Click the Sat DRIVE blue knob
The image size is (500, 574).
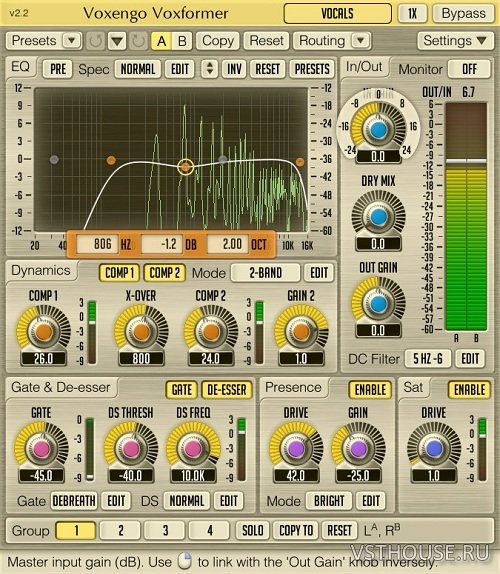(x=434, y=448)
